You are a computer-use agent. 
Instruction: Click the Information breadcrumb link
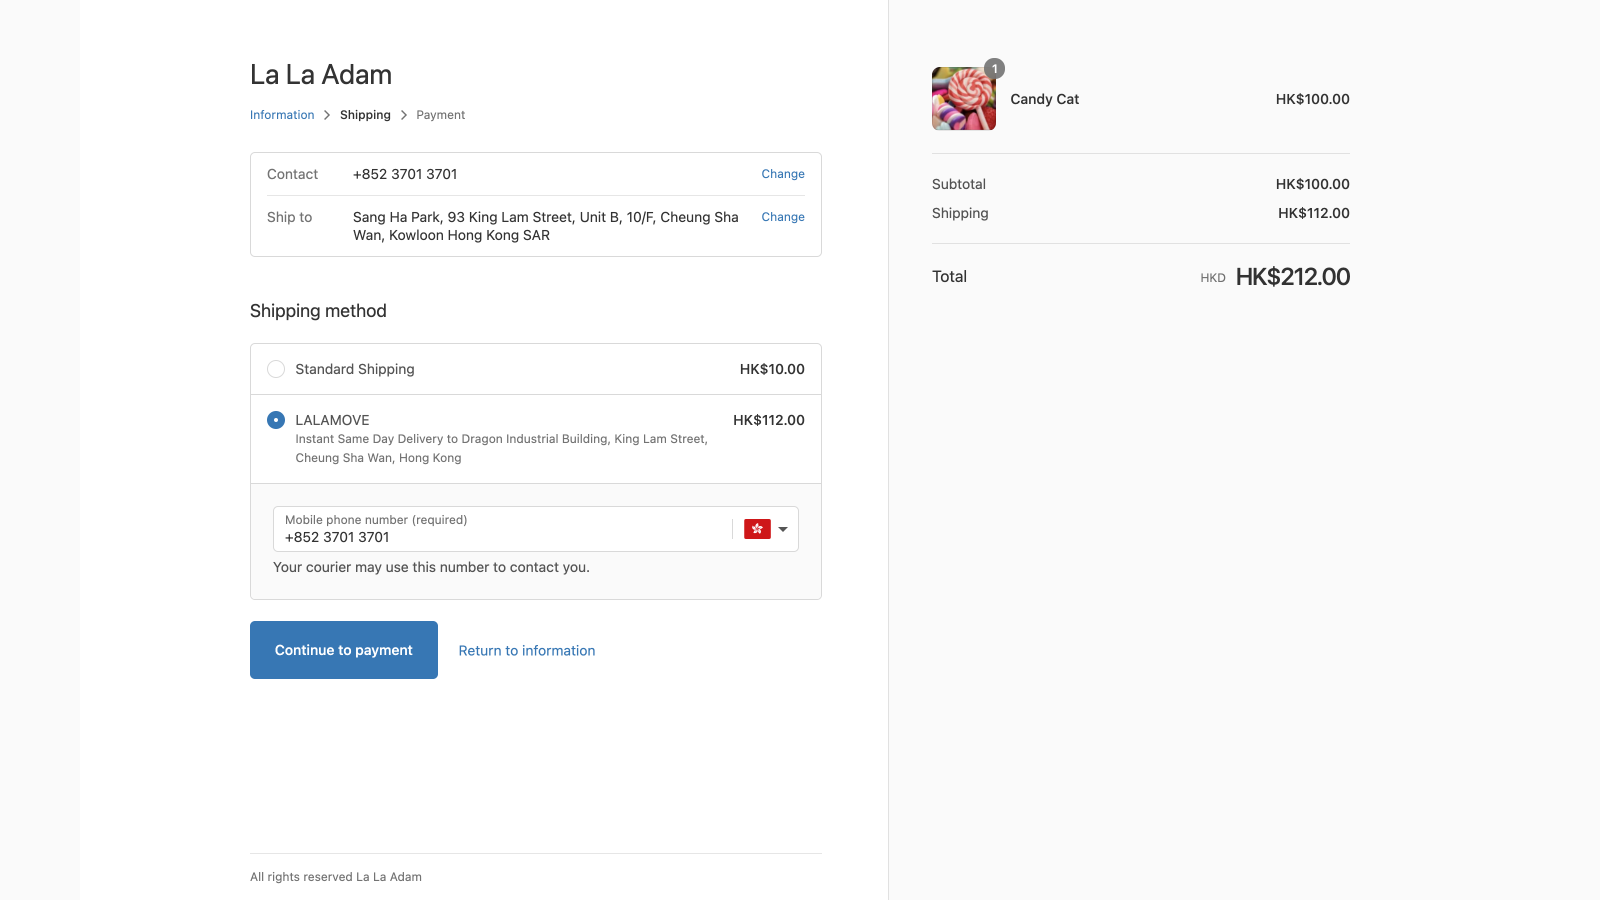282,115
